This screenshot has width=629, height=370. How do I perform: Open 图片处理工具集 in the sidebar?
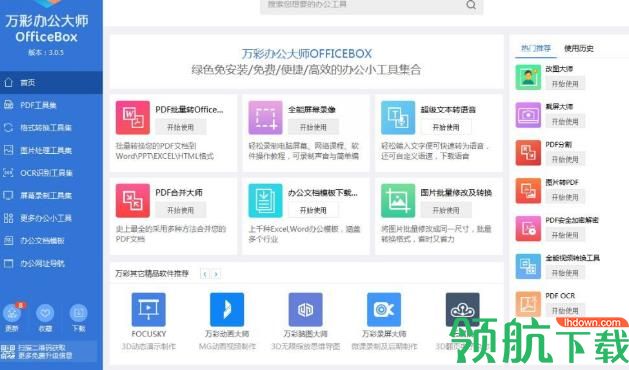[x=51, y=150]
